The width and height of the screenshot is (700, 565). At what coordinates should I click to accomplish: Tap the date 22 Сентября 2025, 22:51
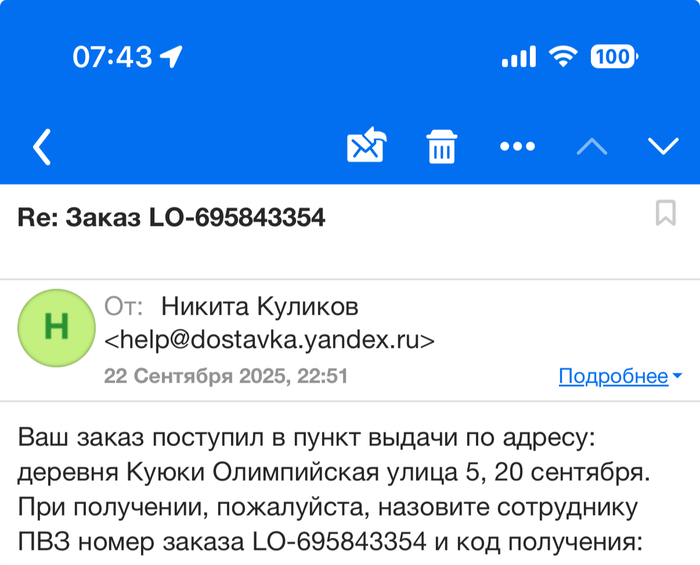(x=226, y=376)
